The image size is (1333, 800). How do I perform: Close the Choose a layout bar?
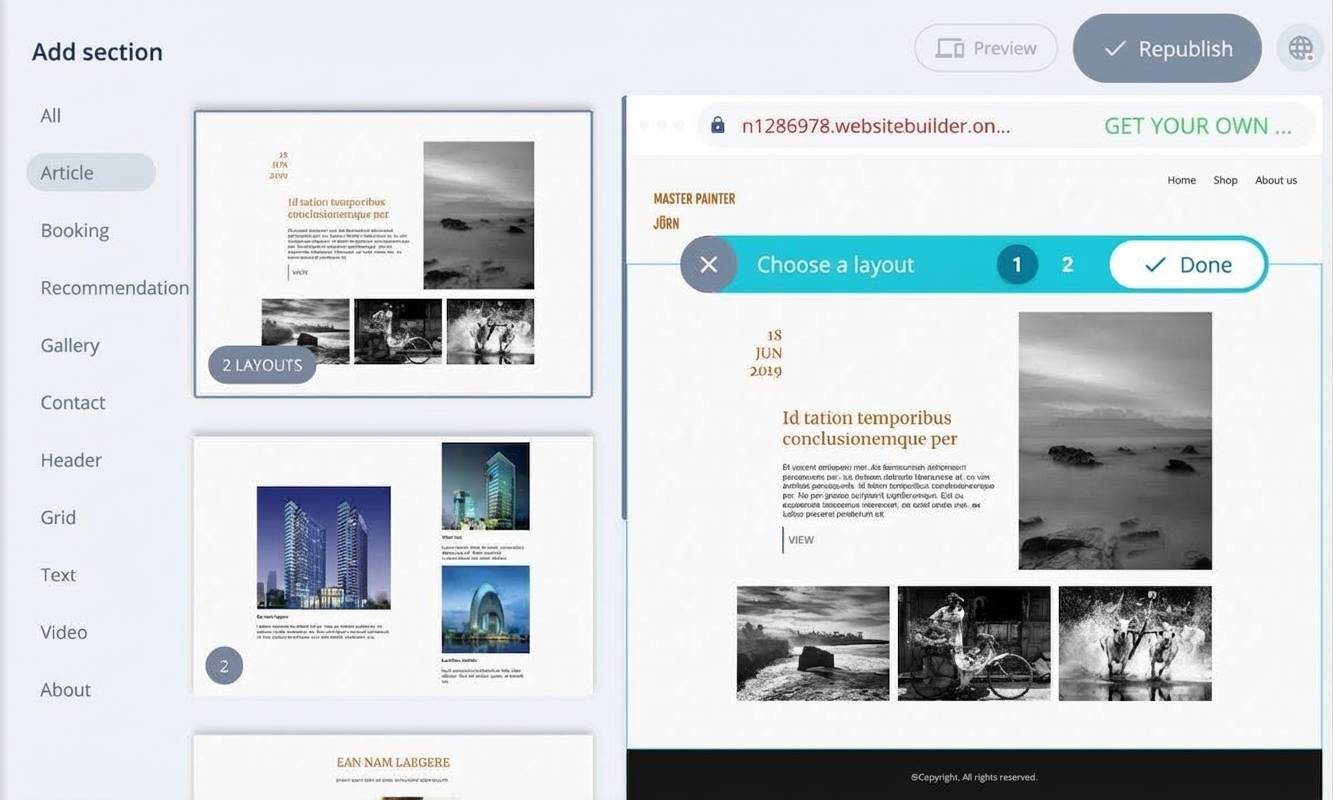coord(708,265)
